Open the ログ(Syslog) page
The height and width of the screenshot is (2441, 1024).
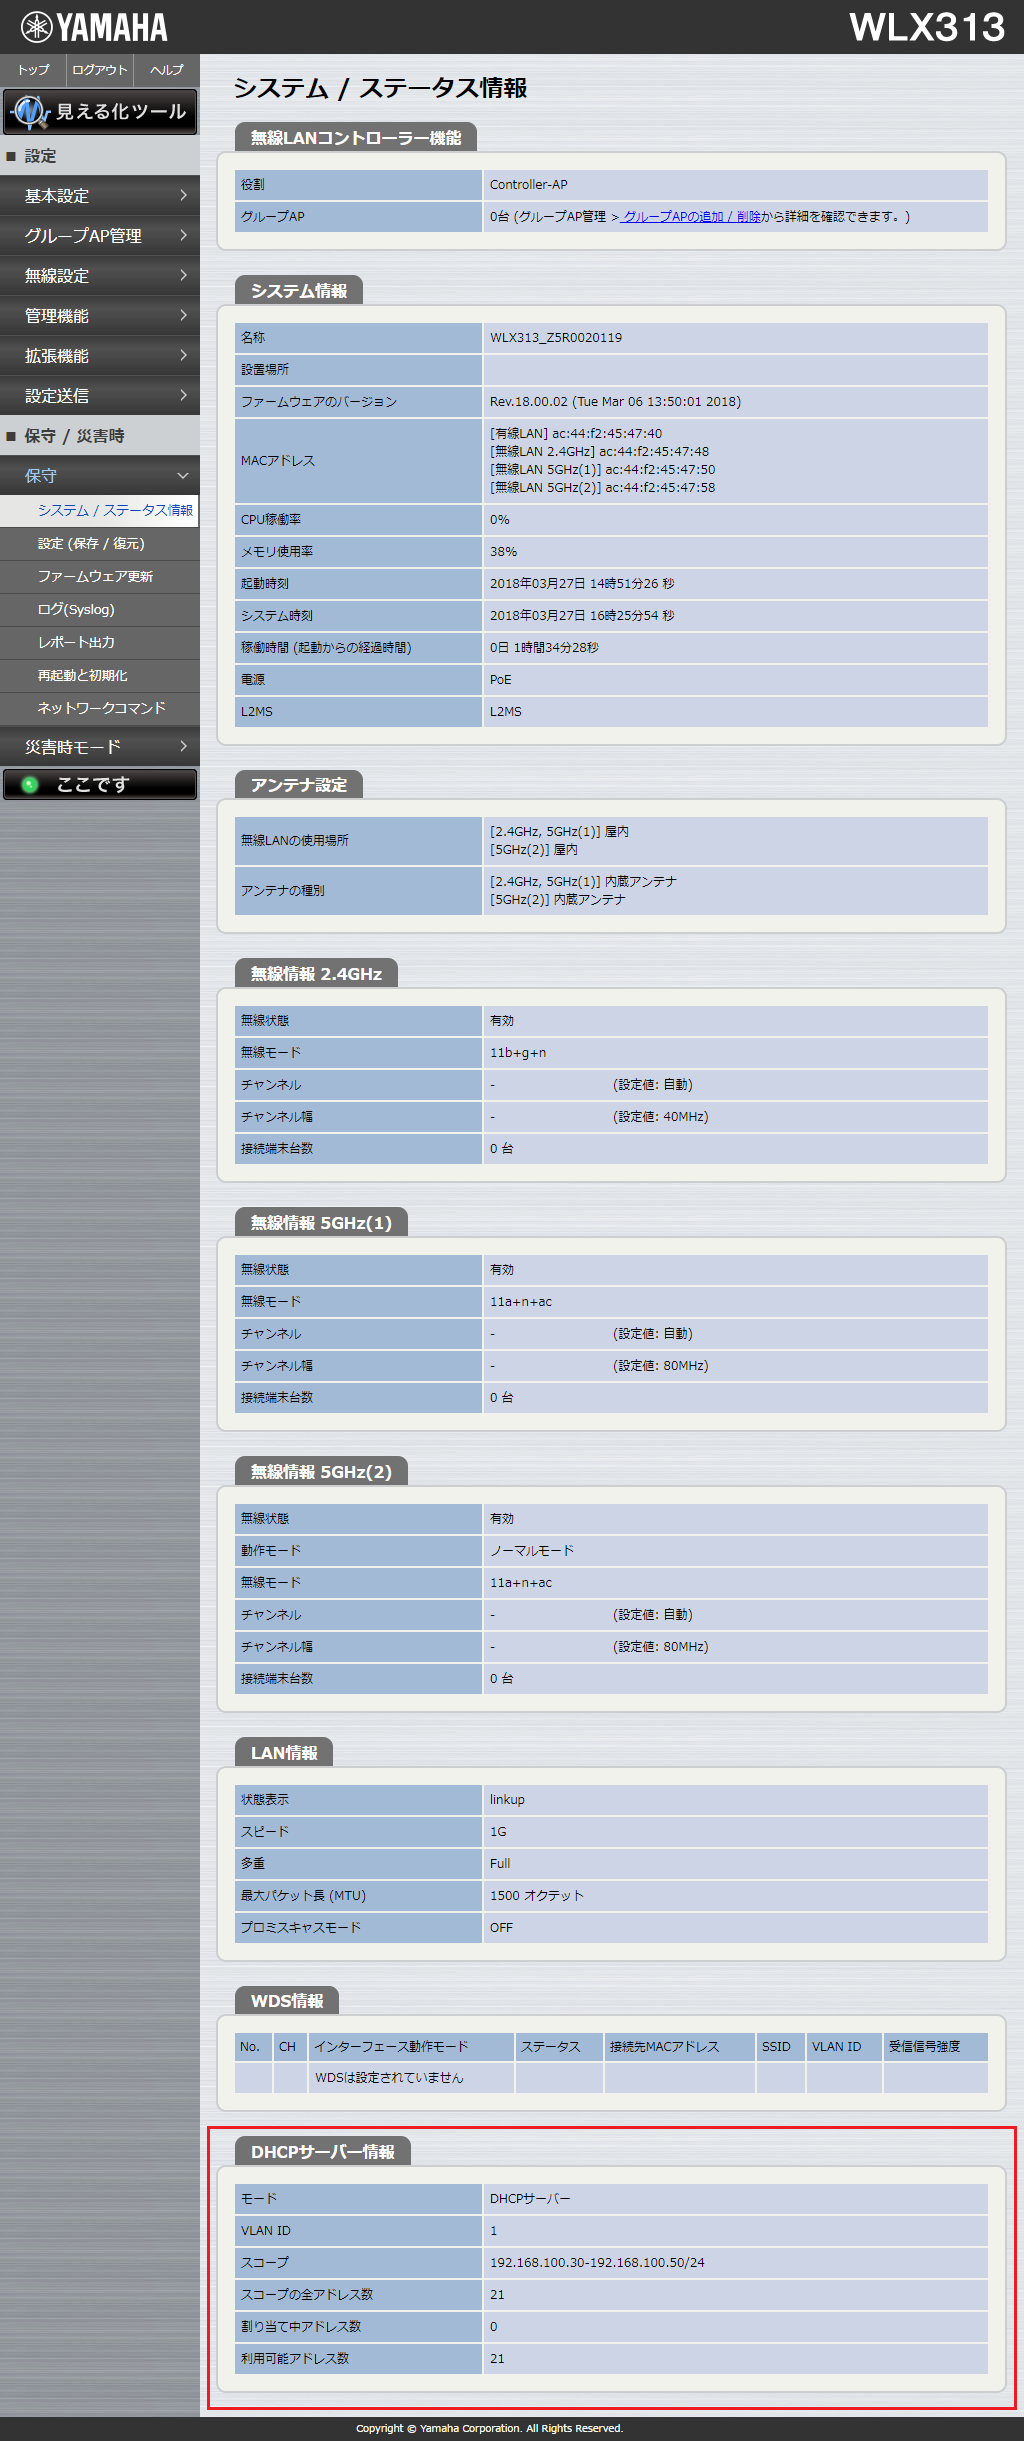(76, 610)
